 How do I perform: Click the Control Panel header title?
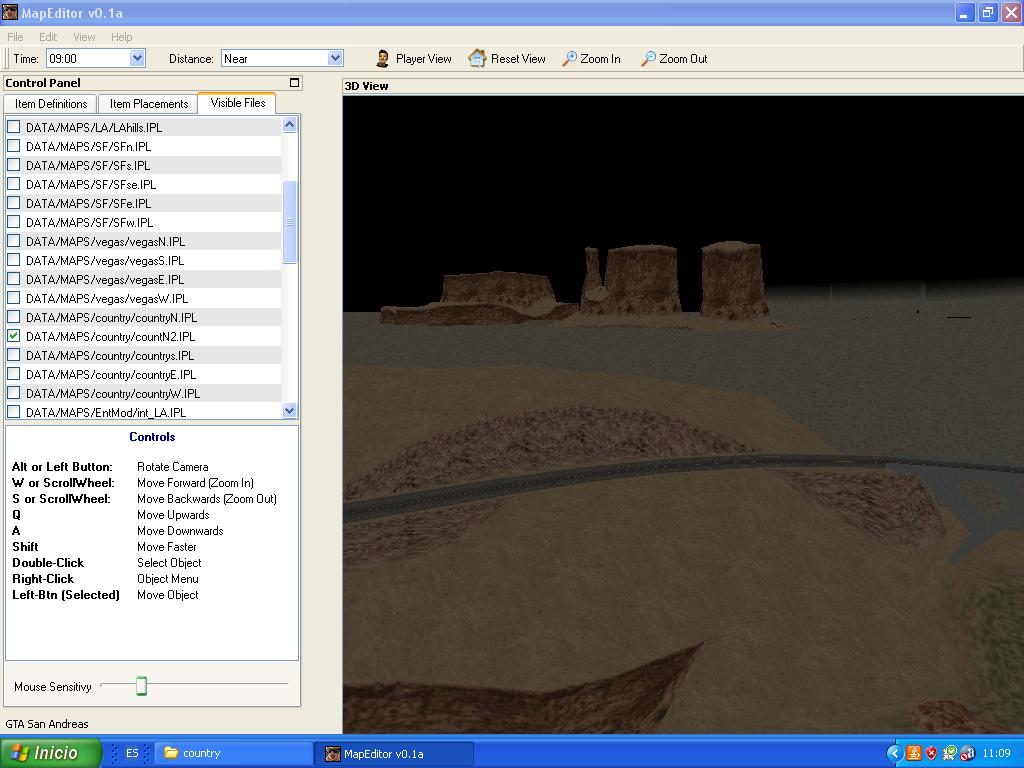click(x=43, y=82)
